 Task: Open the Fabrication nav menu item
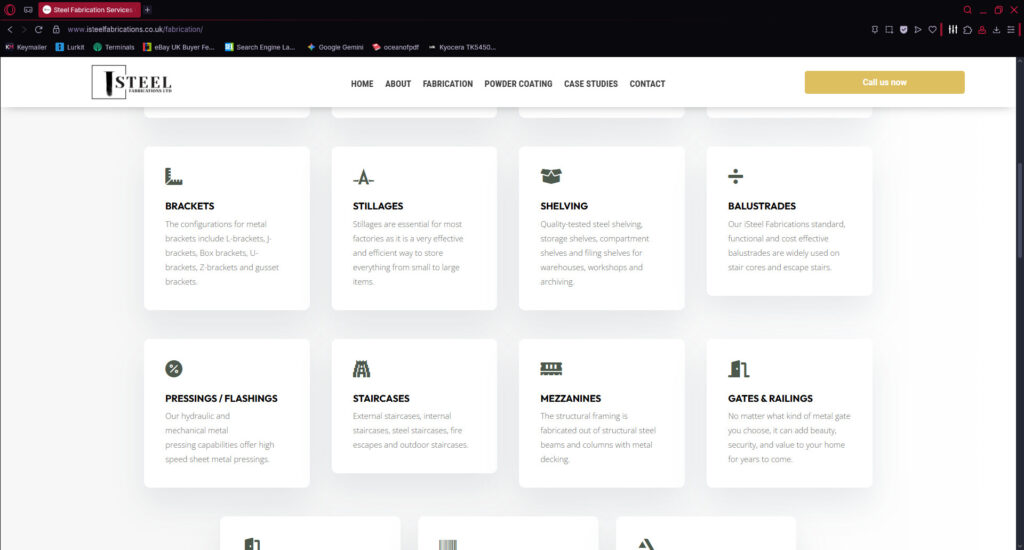[447, 84]
